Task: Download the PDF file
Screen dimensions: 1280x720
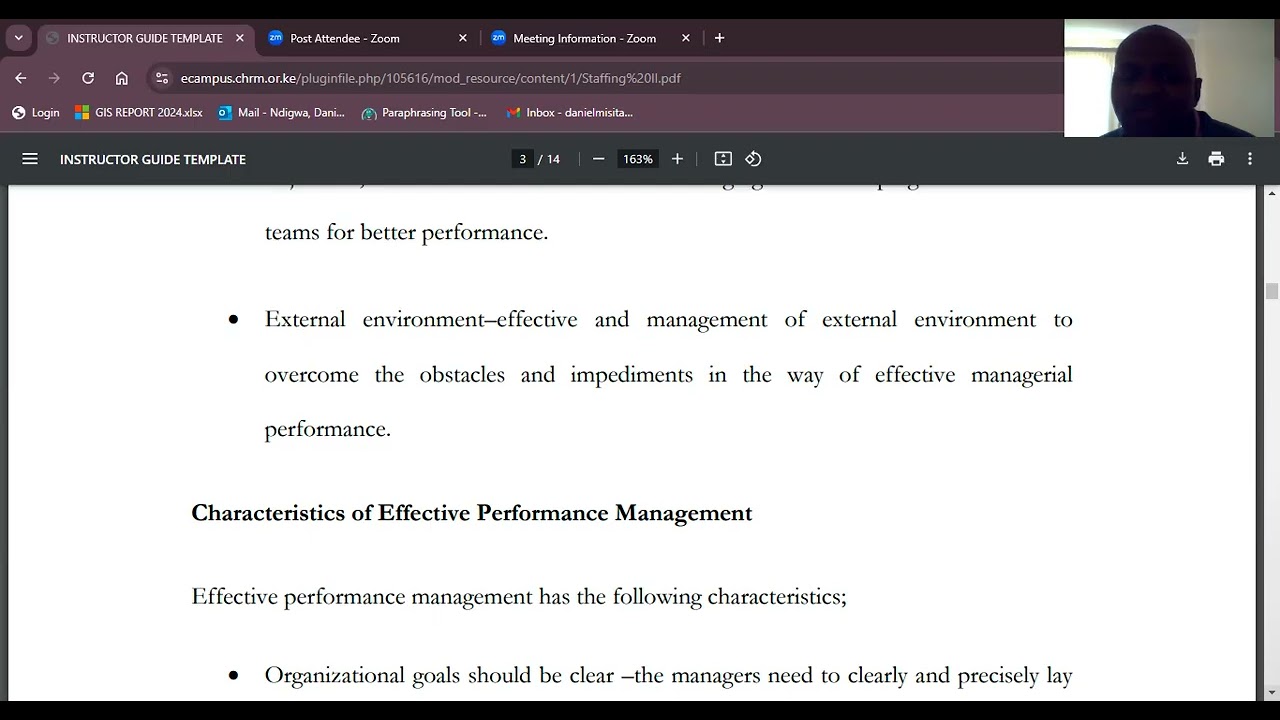Action: point(1182,159)
